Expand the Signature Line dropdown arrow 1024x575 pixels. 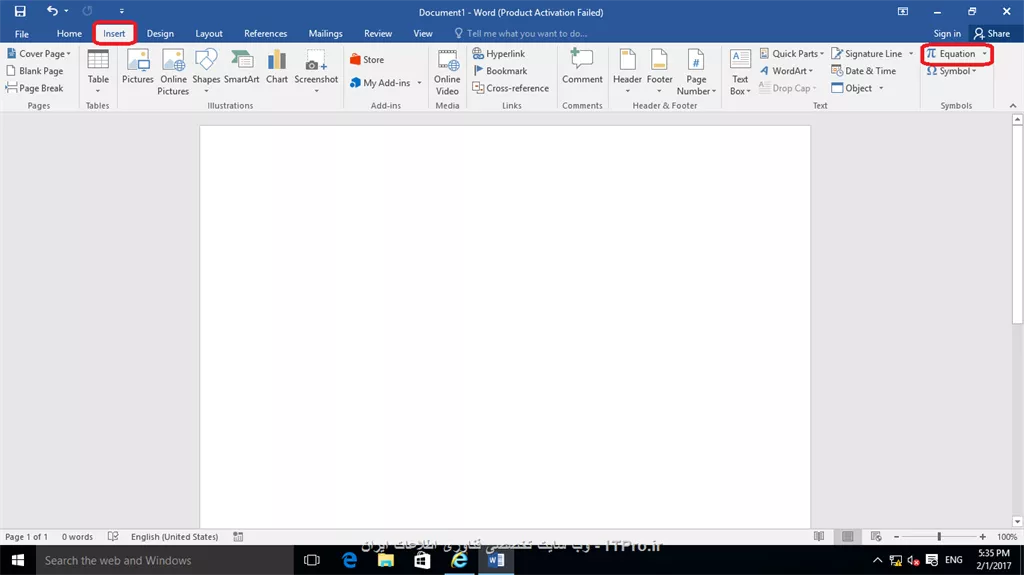[x=911, y=54]
